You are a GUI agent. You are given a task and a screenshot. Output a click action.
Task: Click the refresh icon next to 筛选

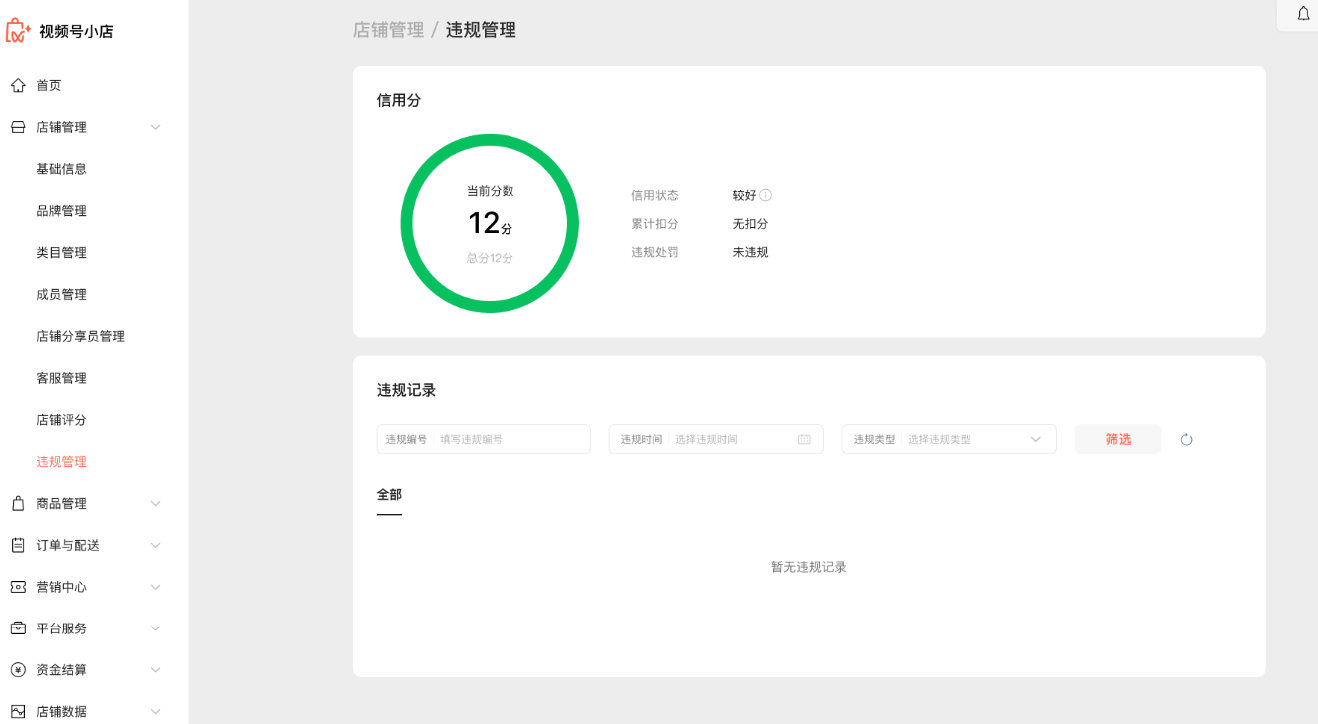(x=1187, y=440)
